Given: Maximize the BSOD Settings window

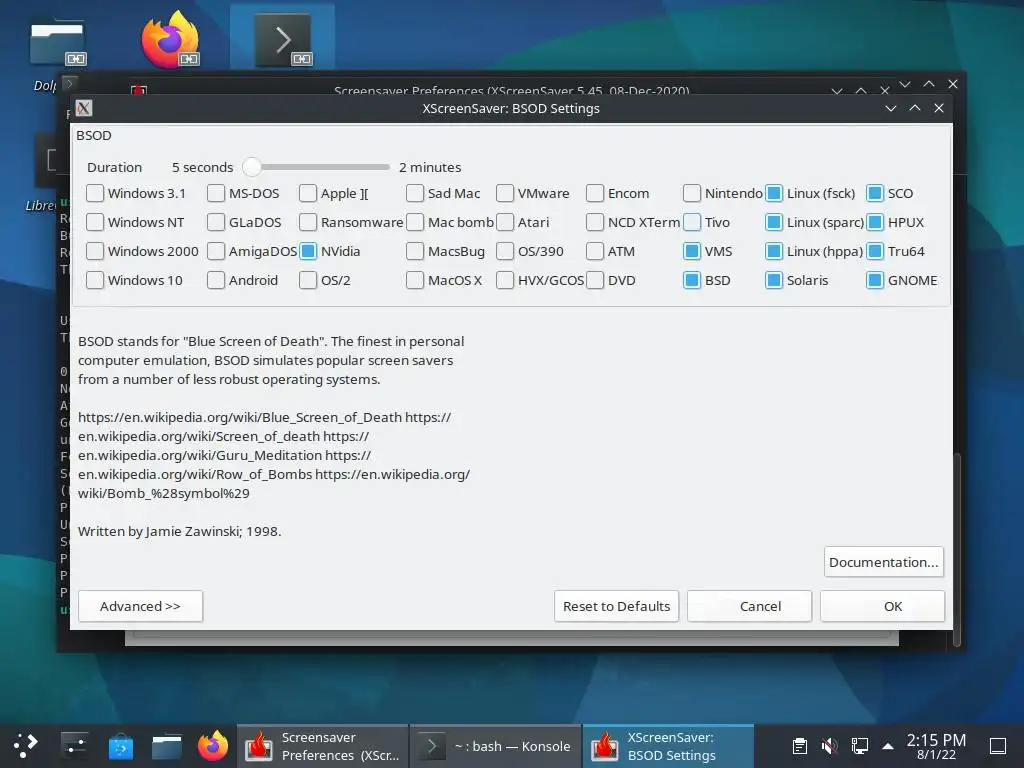Looking at the screenshot, I should [x=915, y=108].
